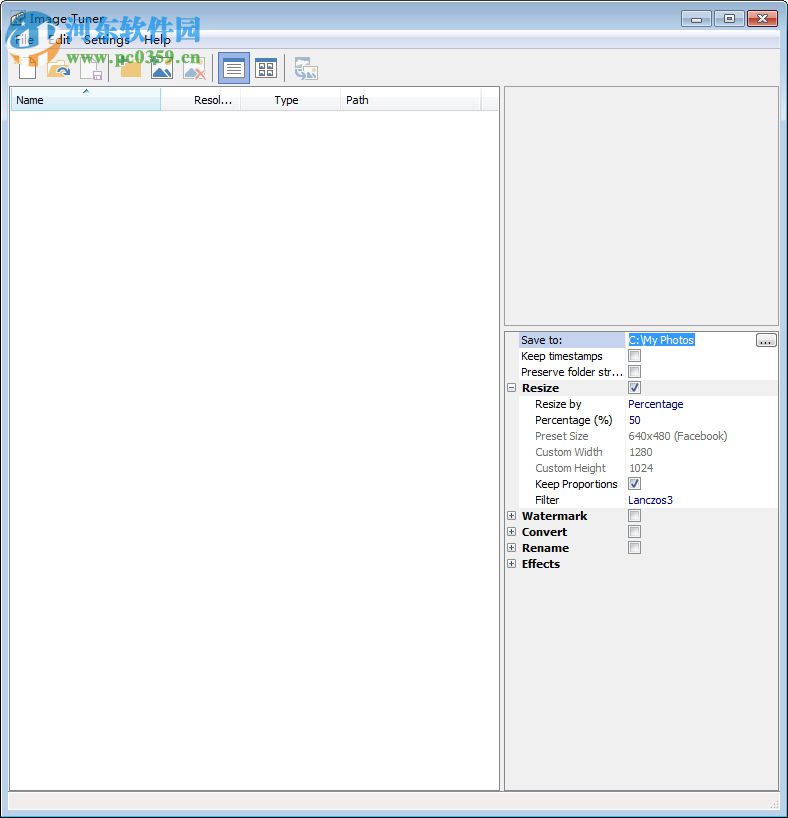Screen dimensions: 788x818
Task: Click the Save to browse button
Action: pos(766,340)
